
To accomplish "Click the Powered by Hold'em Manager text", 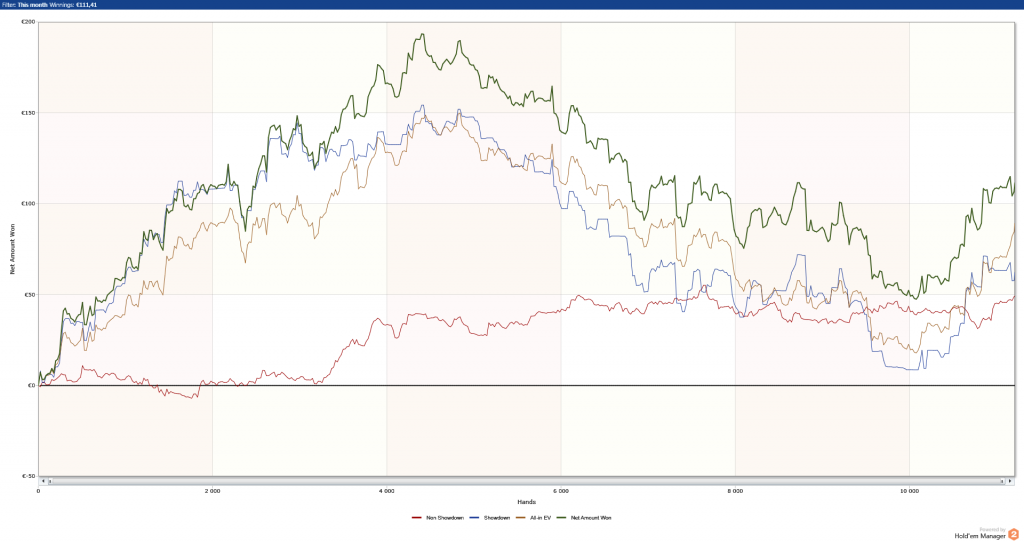I will pyautogui.click(x=981, y=533).
